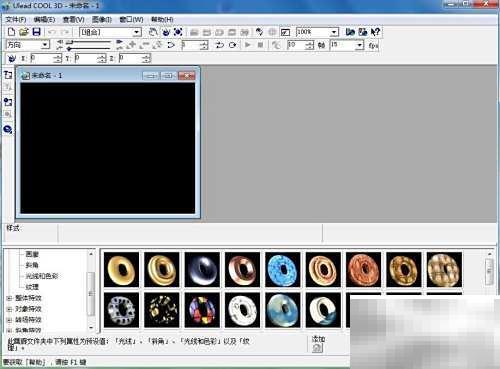Click the Redo arrow icon
The image size is (500, 369).
[x=65, y=32]
